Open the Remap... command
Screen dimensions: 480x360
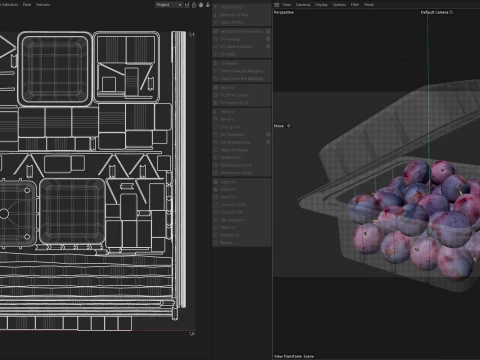pos(242,243)
